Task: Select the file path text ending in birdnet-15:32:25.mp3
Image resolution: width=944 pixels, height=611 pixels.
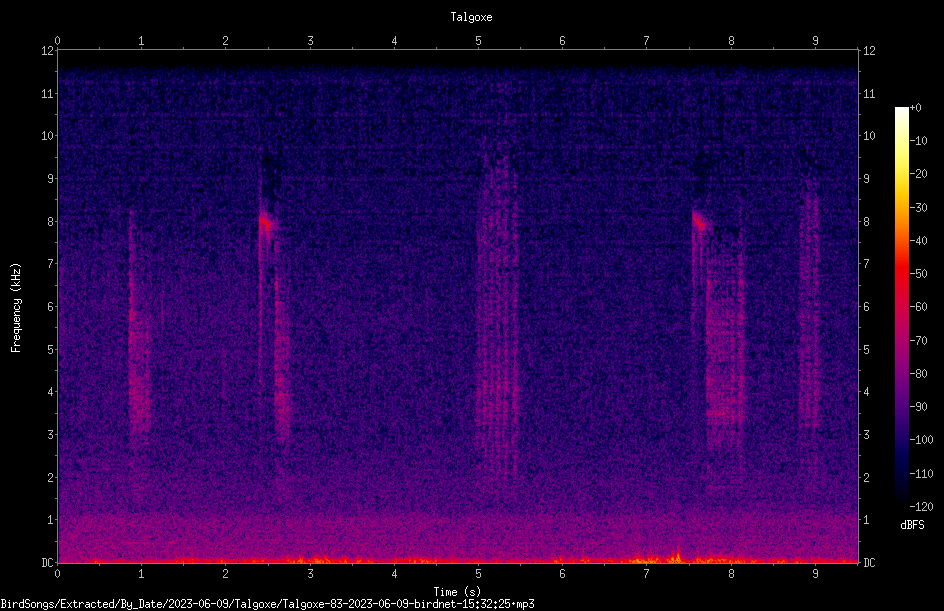Action: click(x=267, y=604)
